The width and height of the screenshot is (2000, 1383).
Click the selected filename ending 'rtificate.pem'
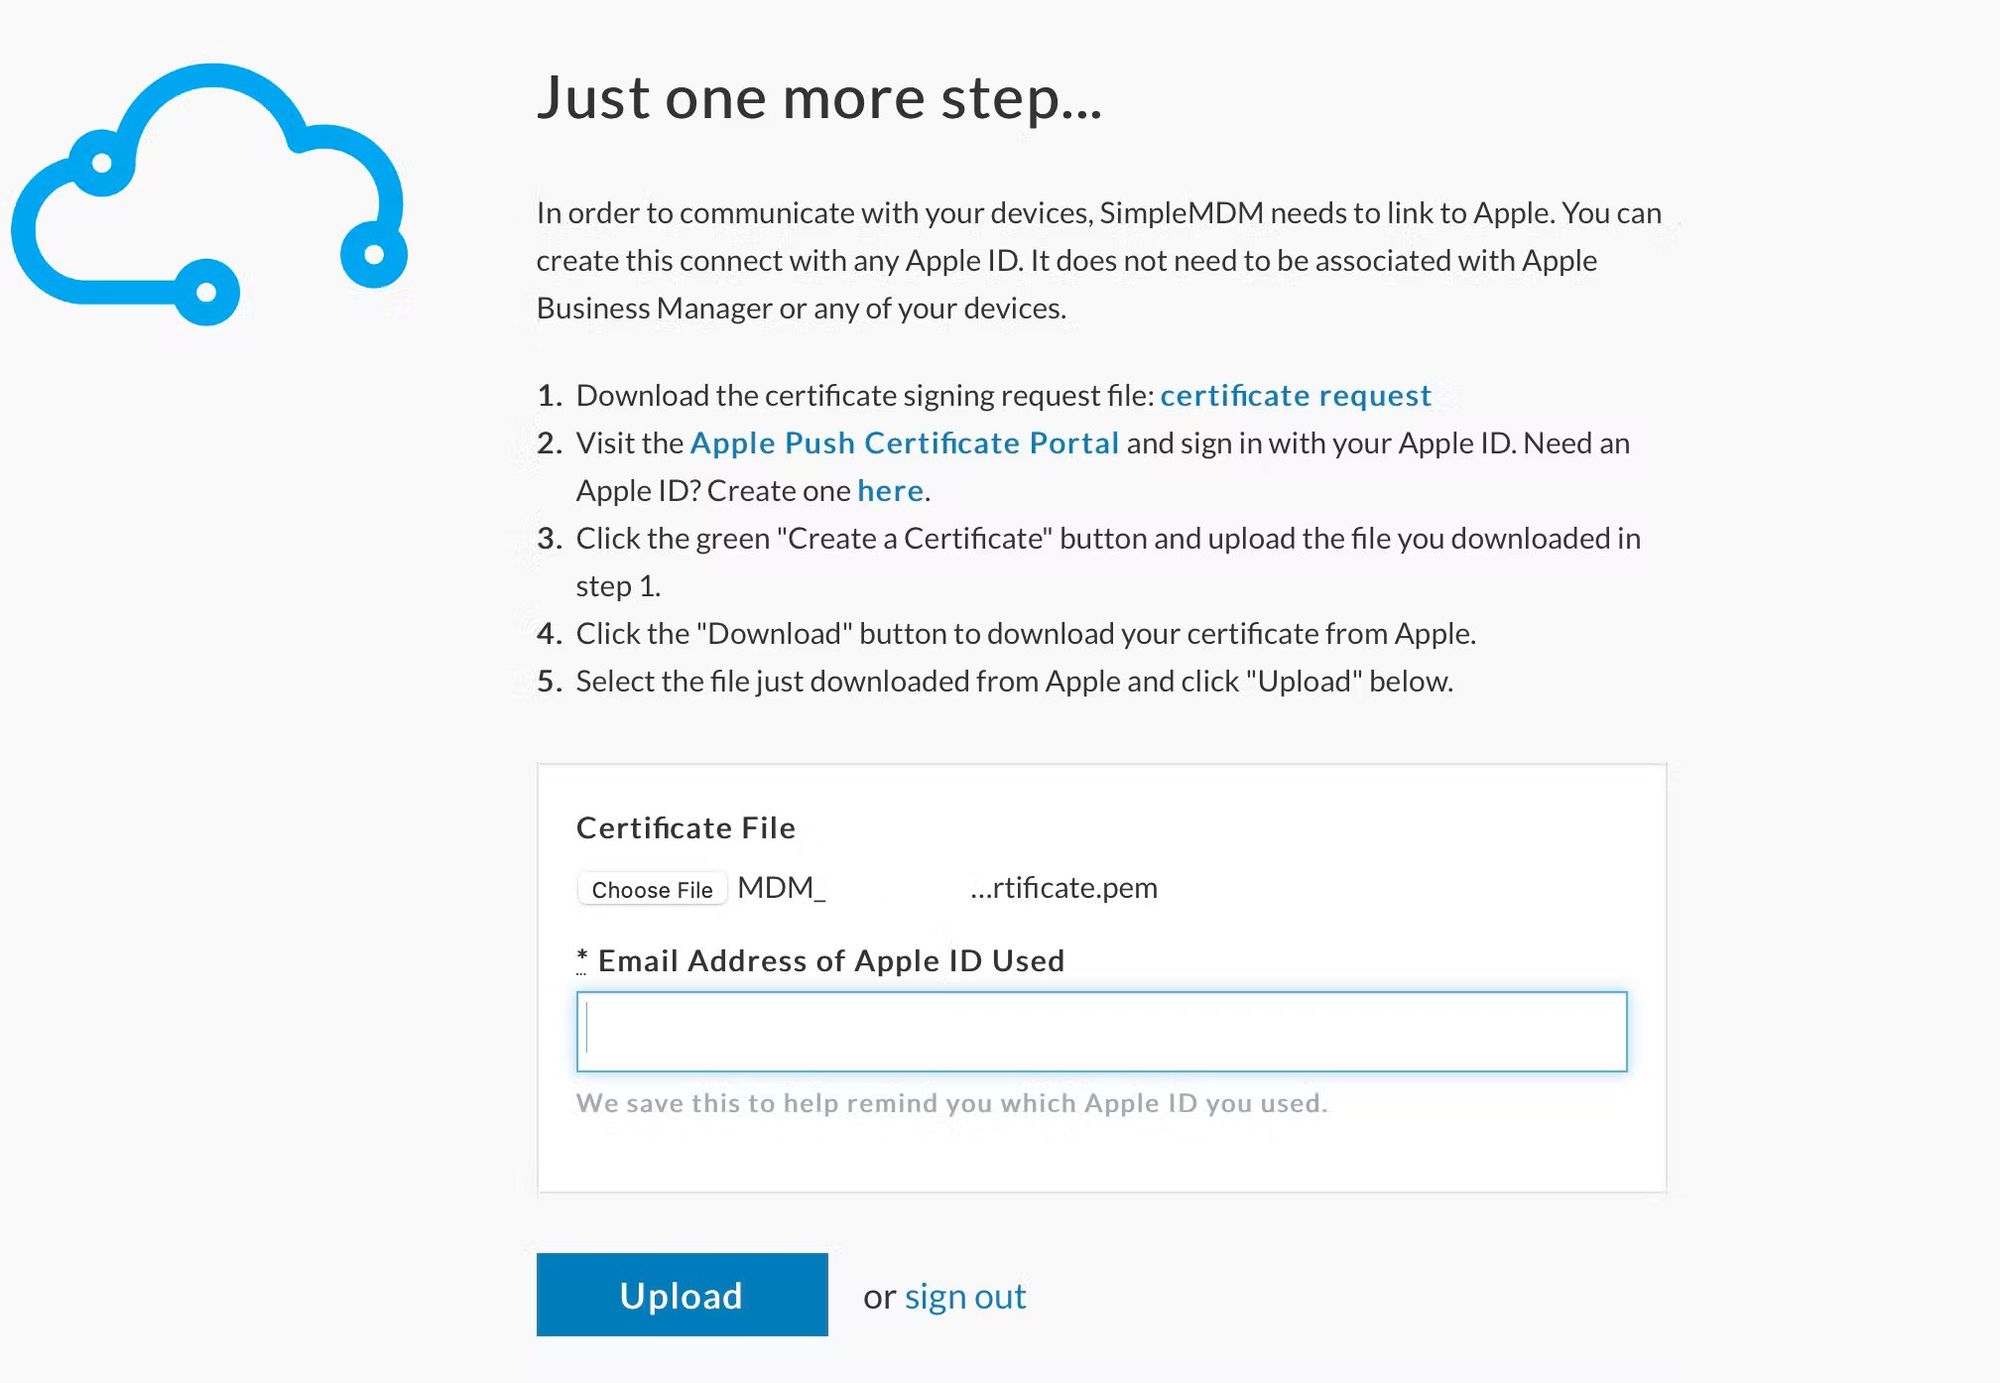click(947, 888)
